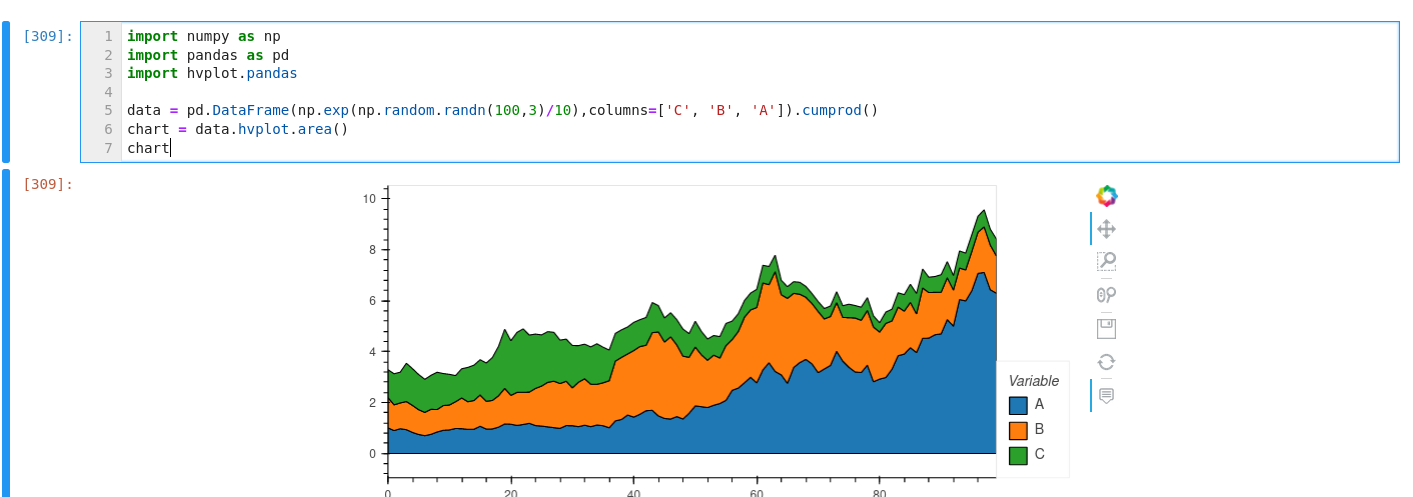Click line number 1 in the gutter
The width and height of the screenshot is (1413, 497).
coord(108,36)
